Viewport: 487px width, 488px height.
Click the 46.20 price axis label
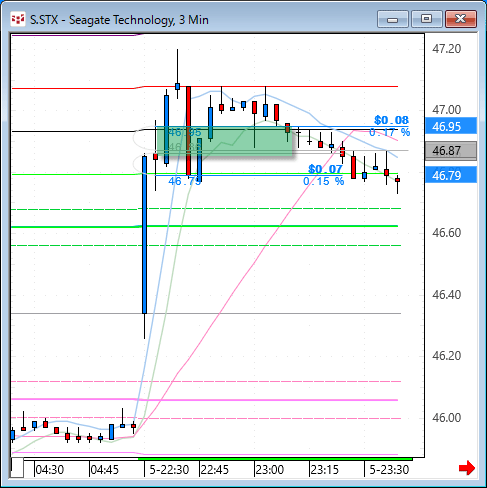[x=446, y=356]
